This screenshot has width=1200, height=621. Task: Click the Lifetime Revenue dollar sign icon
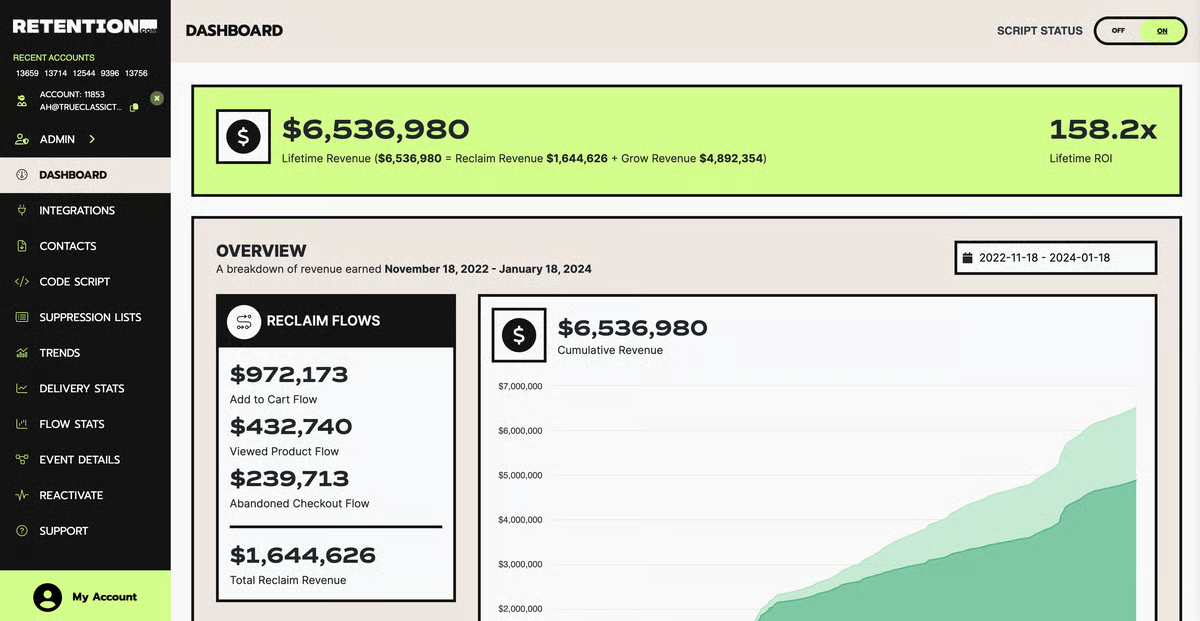(243, 134)
